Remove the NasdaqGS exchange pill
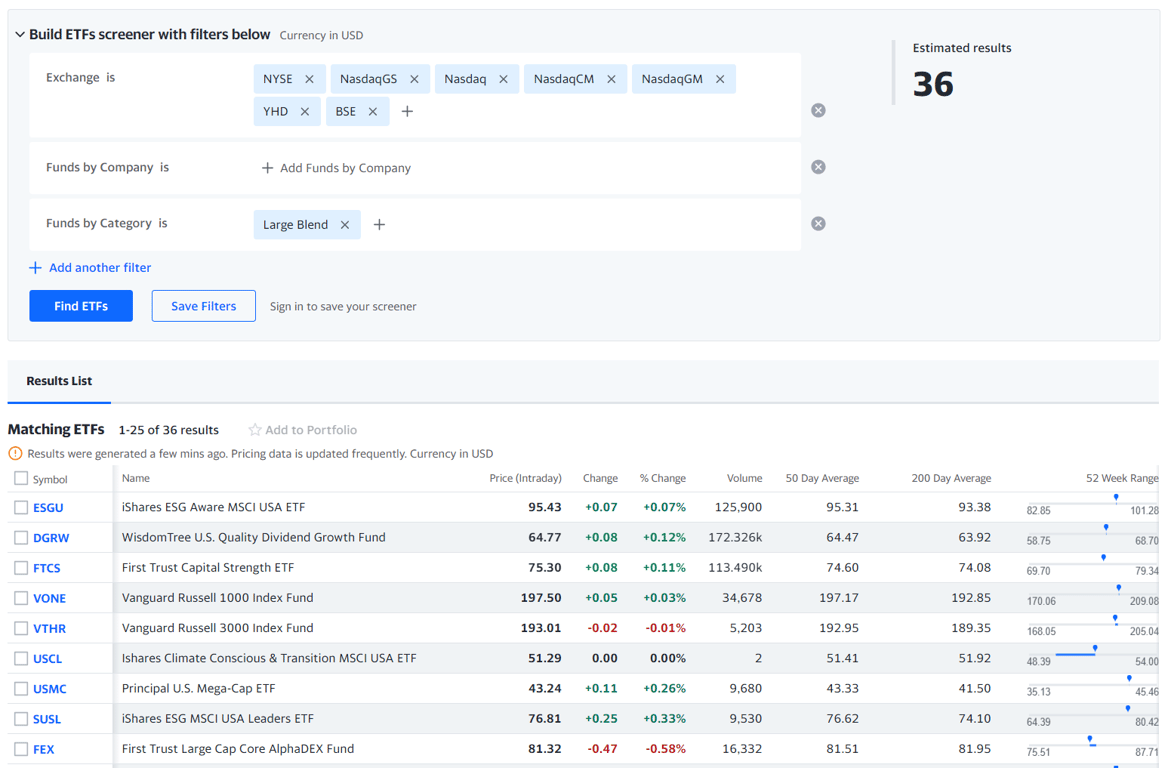The image size is (1168, 768). coord(414,78)
